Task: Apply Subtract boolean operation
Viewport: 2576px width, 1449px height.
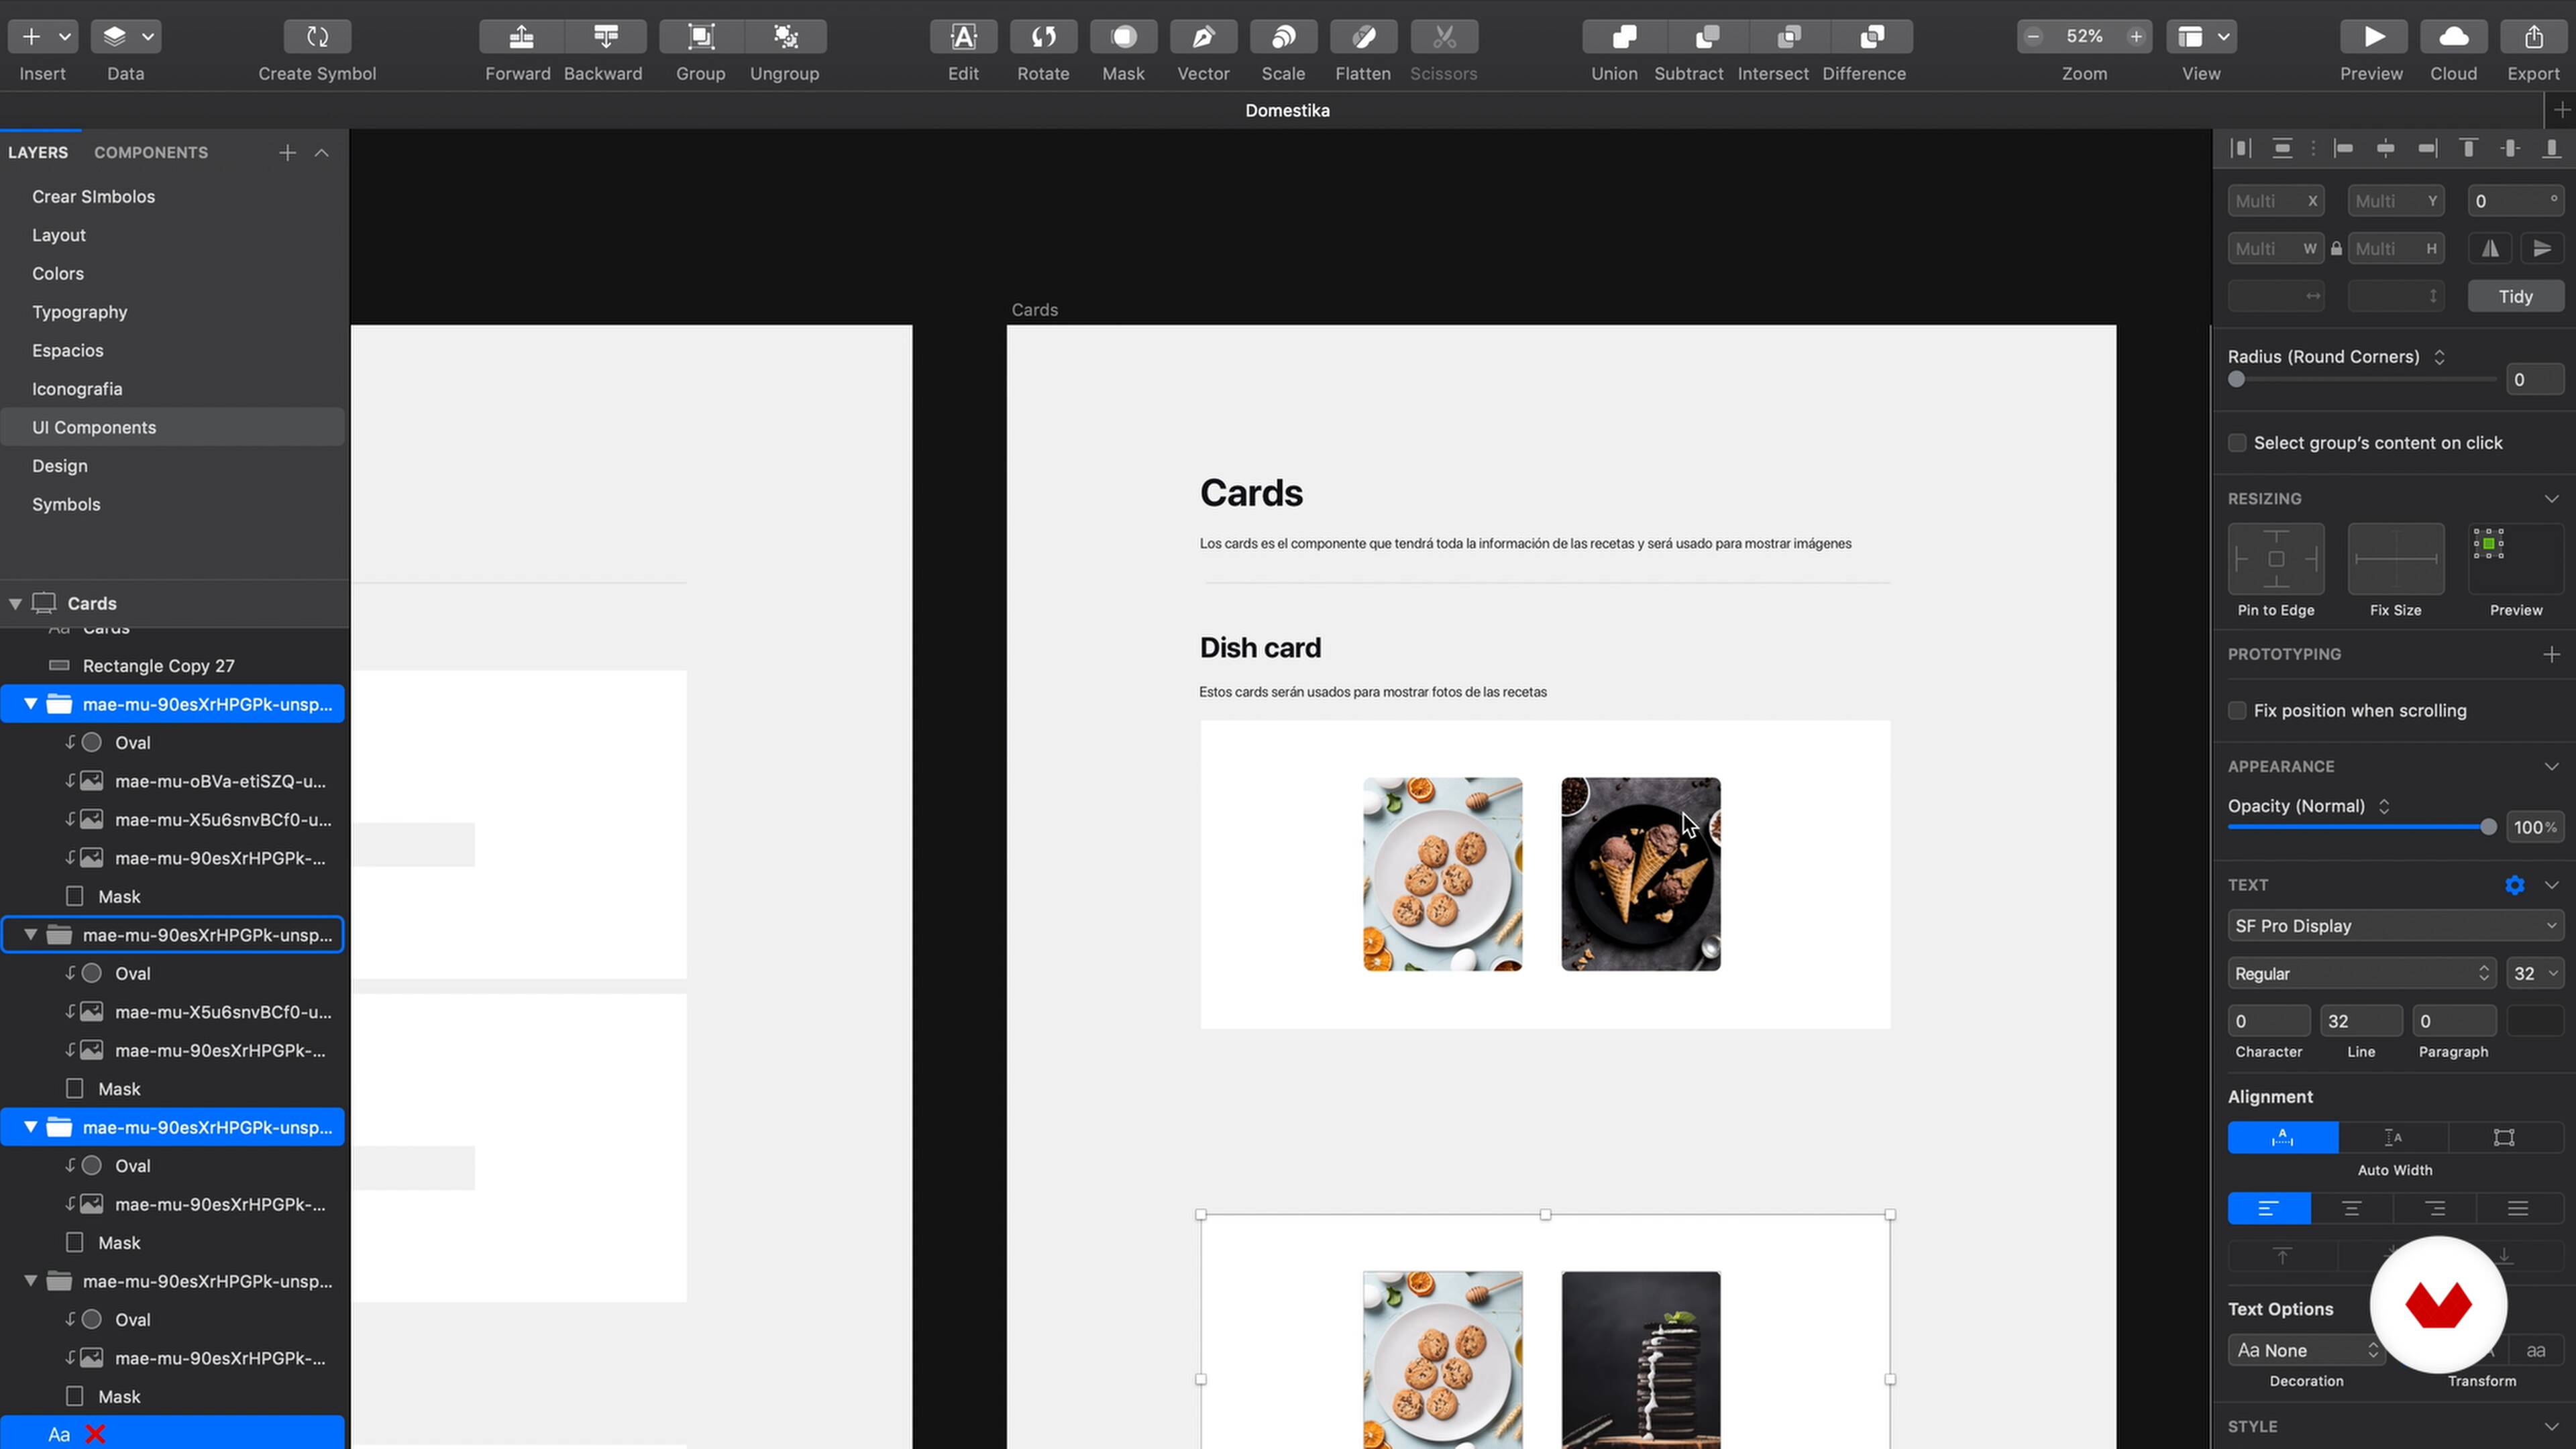Action: (1708, 37)
